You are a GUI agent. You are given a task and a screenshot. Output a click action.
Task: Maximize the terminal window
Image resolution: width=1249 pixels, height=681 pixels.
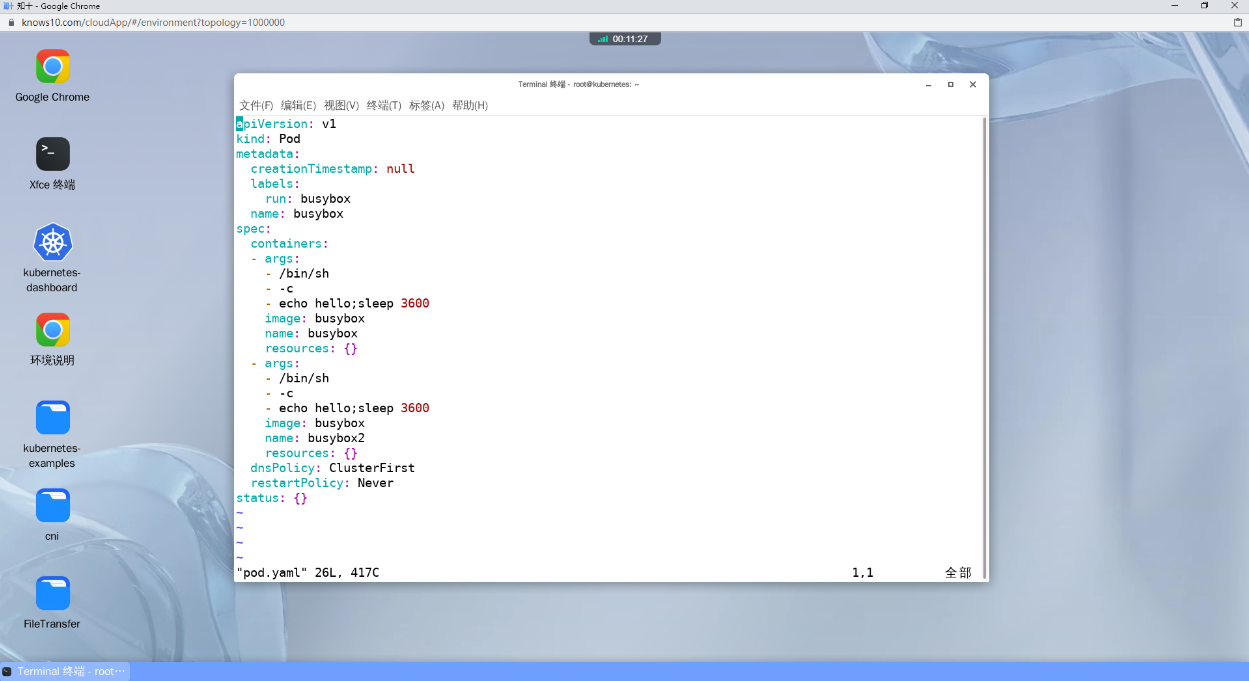[x=950, y=84]
